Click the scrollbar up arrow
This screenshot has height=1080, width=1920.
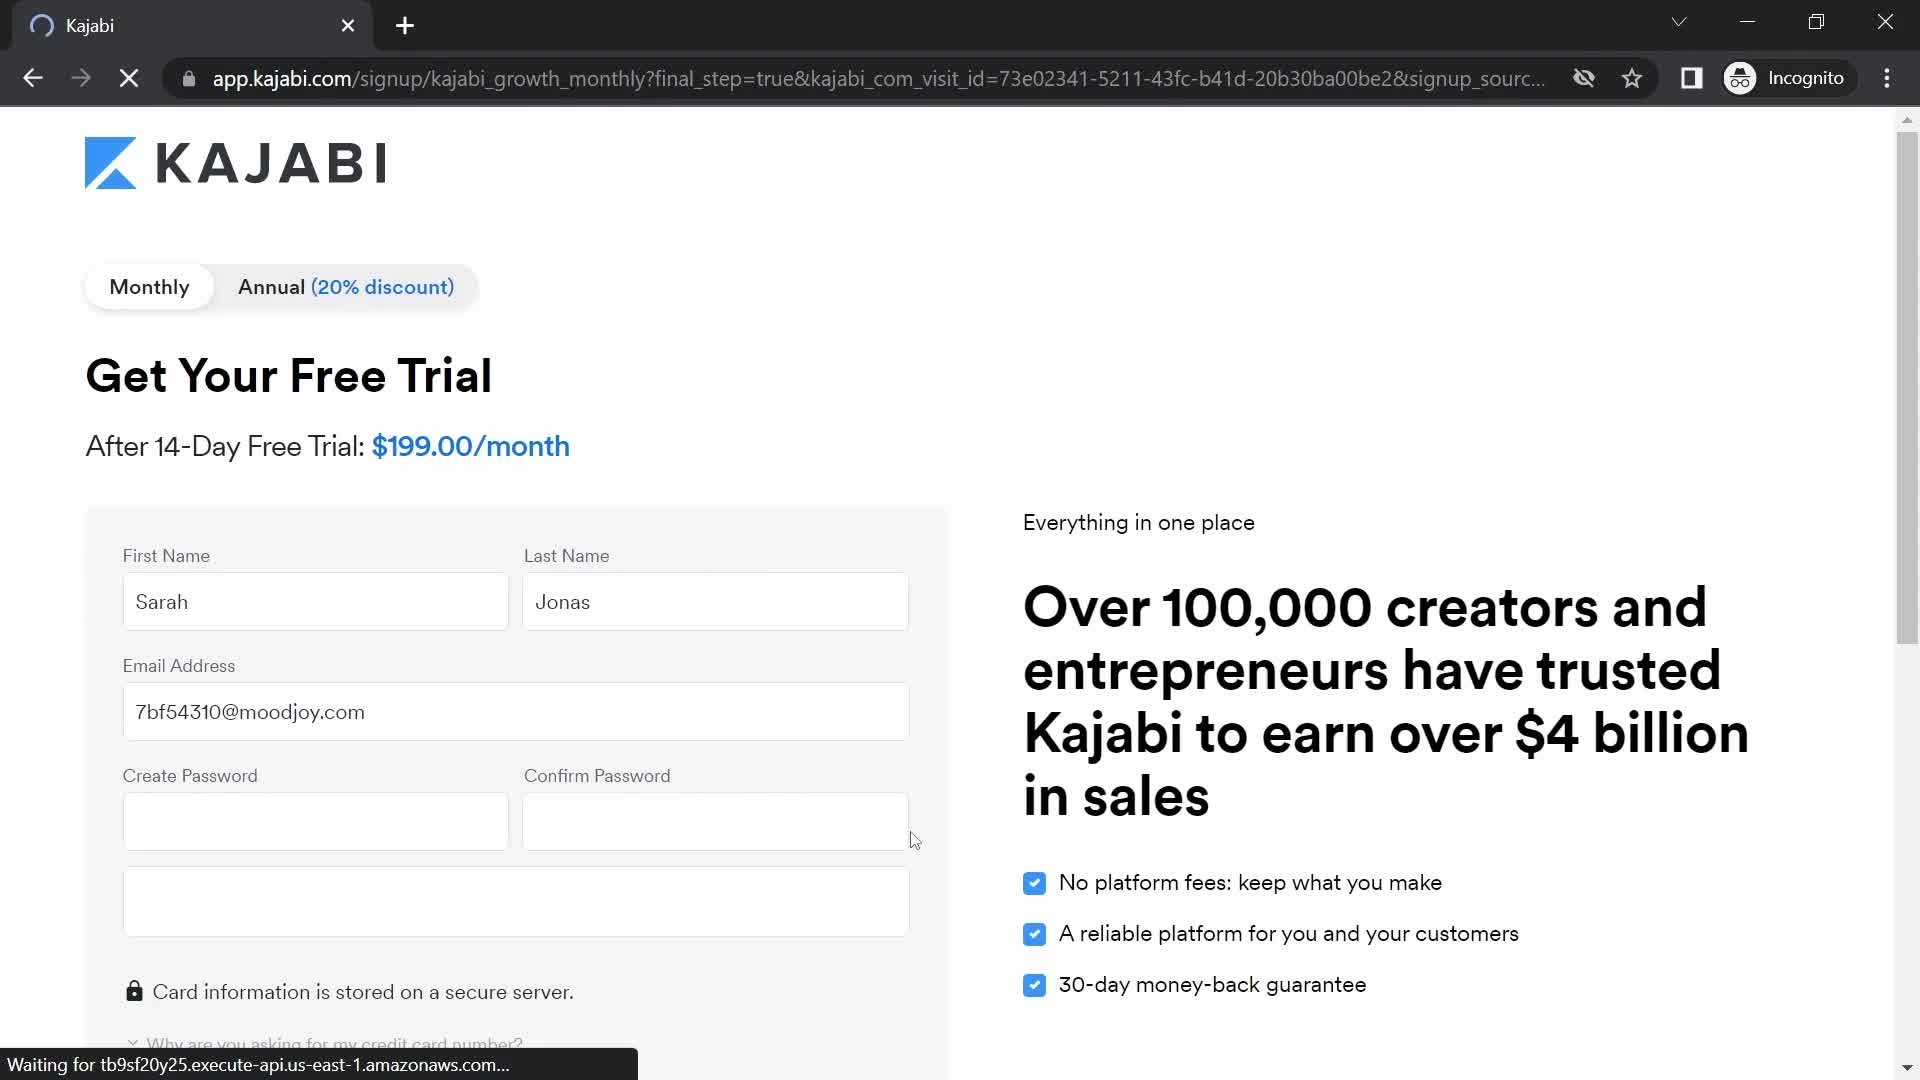click(x=1907, y=119)
